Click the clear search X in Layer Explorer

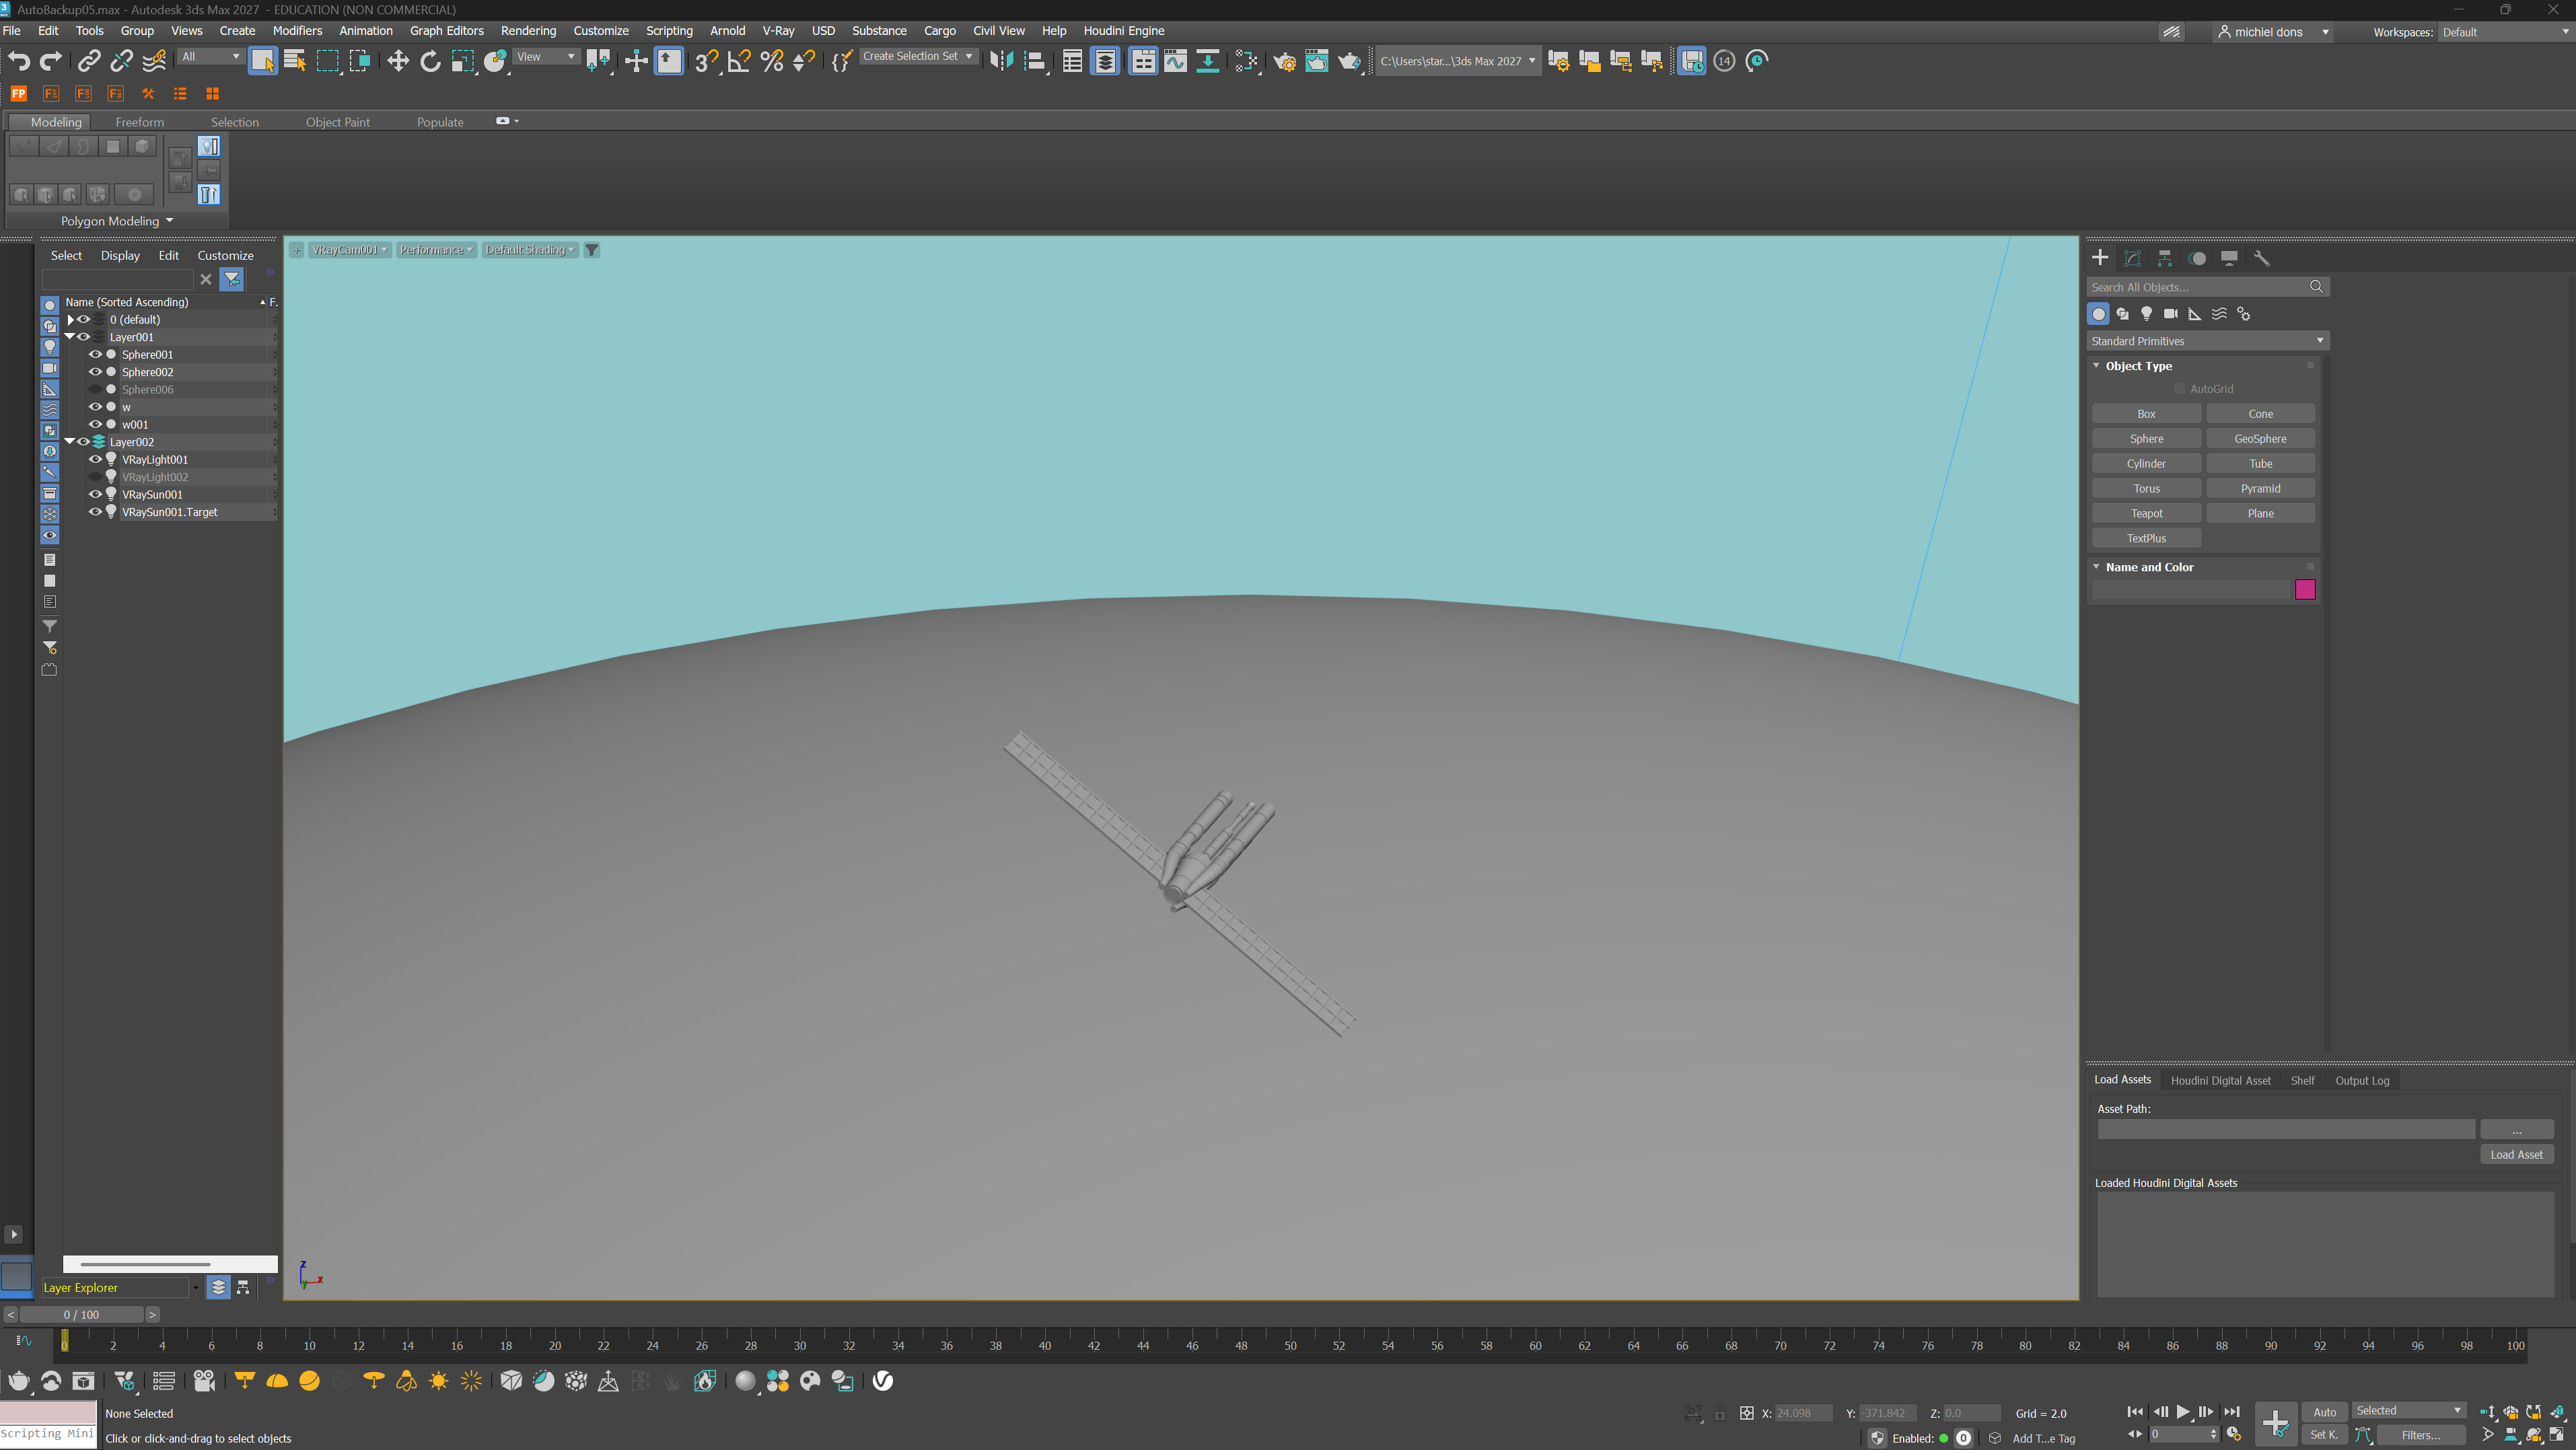coord(206,279)
